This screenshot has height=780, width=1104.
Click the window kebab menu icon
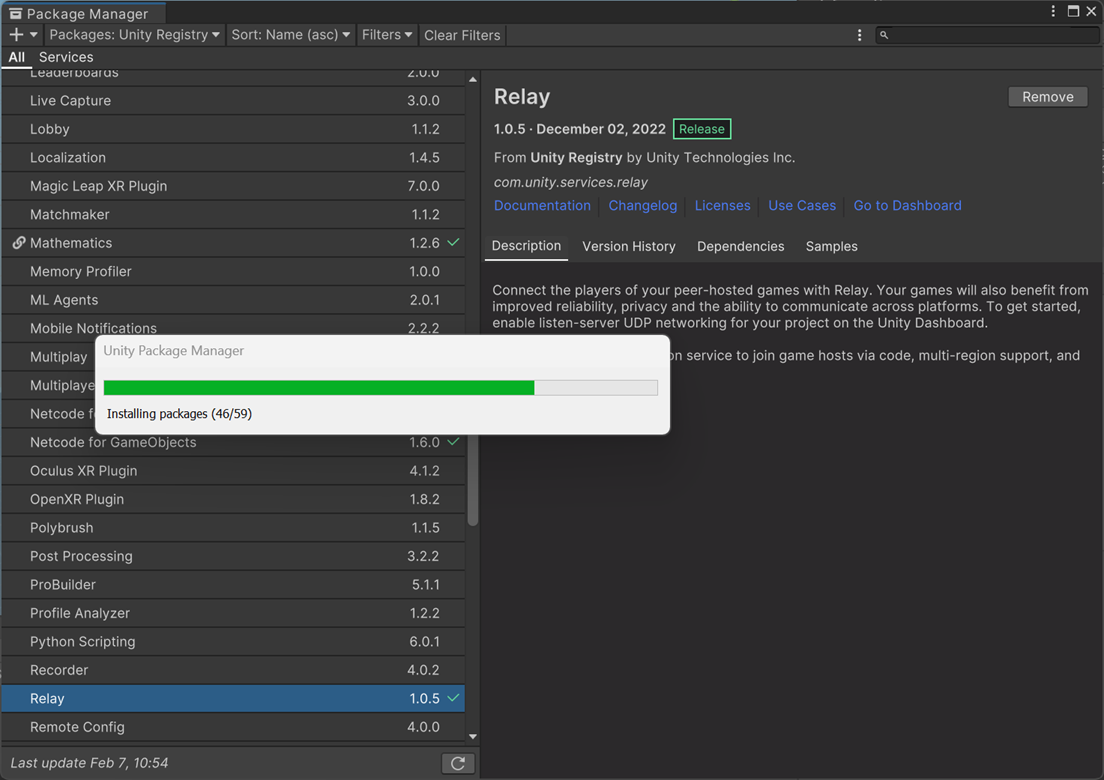click(1053, 12)
